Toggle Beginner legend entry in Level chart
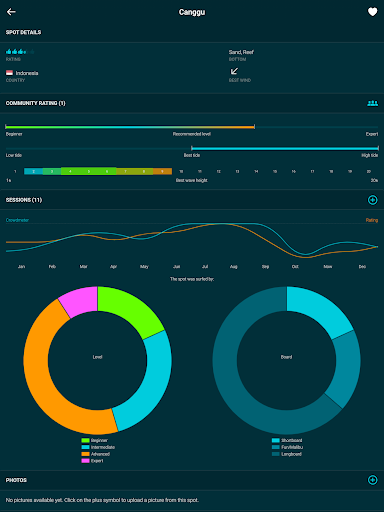This screenshot has height=512, width=384. 95,440
